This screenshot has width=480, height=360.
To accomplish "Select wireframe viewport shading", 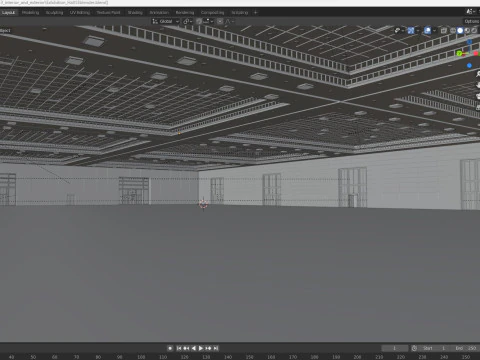I will (453, 31).
